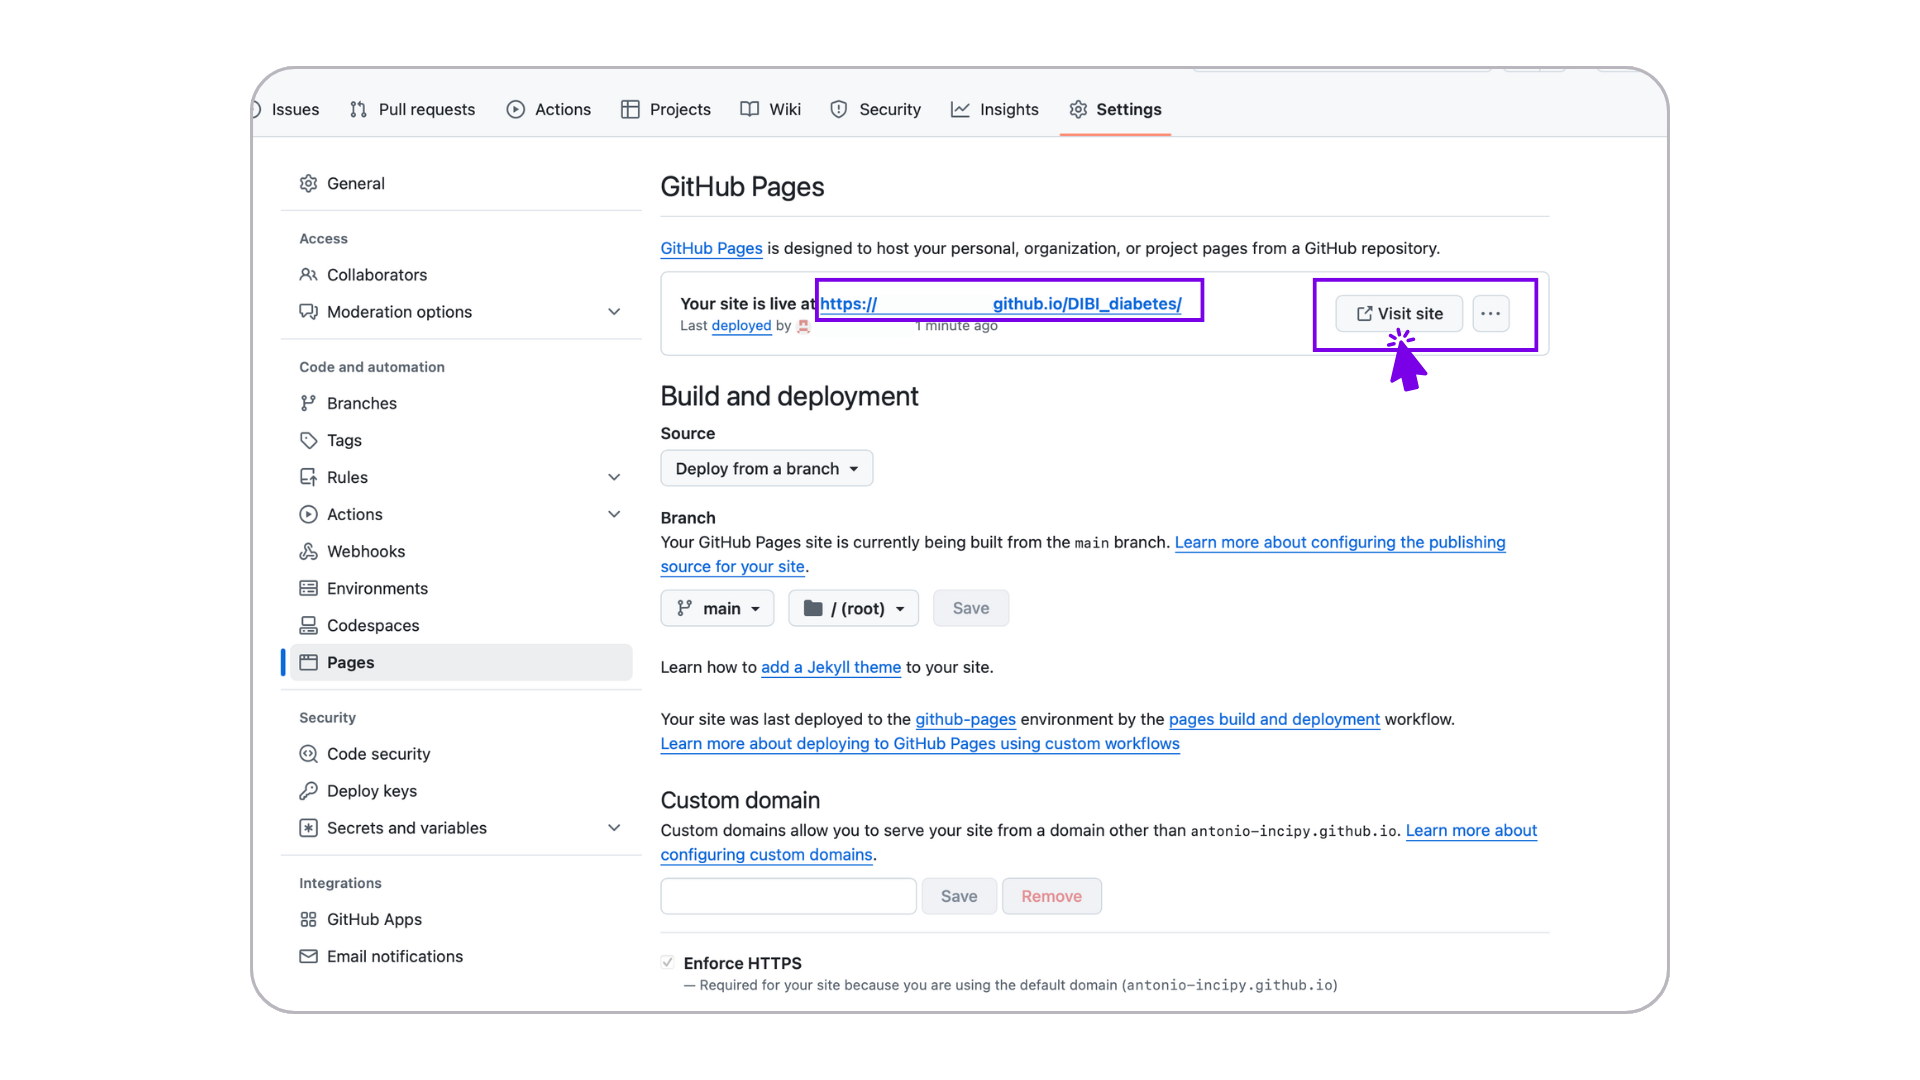The image size is (1920, 1080).
Task: Click the Pull requests branch icon
Action: [358, 109]
